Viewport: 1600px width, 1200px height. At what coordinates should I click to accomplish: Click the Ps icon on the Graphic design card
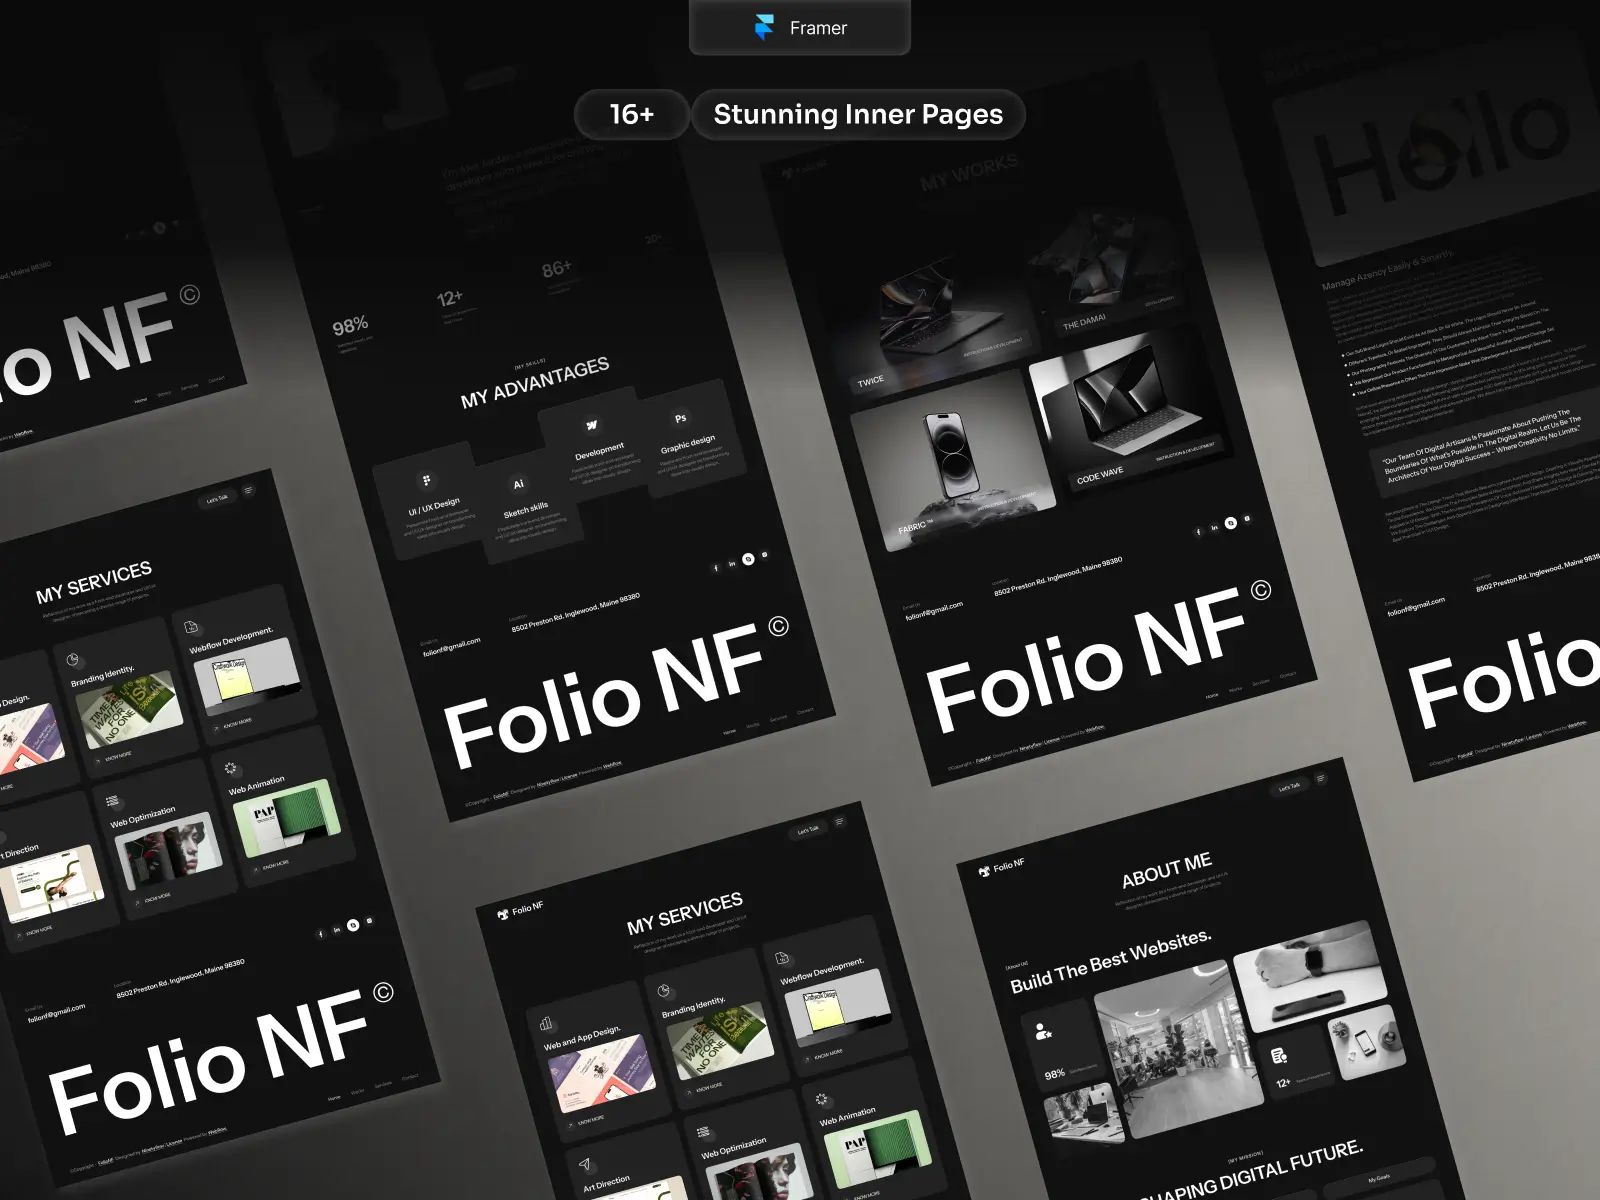(x=680, y=418)
